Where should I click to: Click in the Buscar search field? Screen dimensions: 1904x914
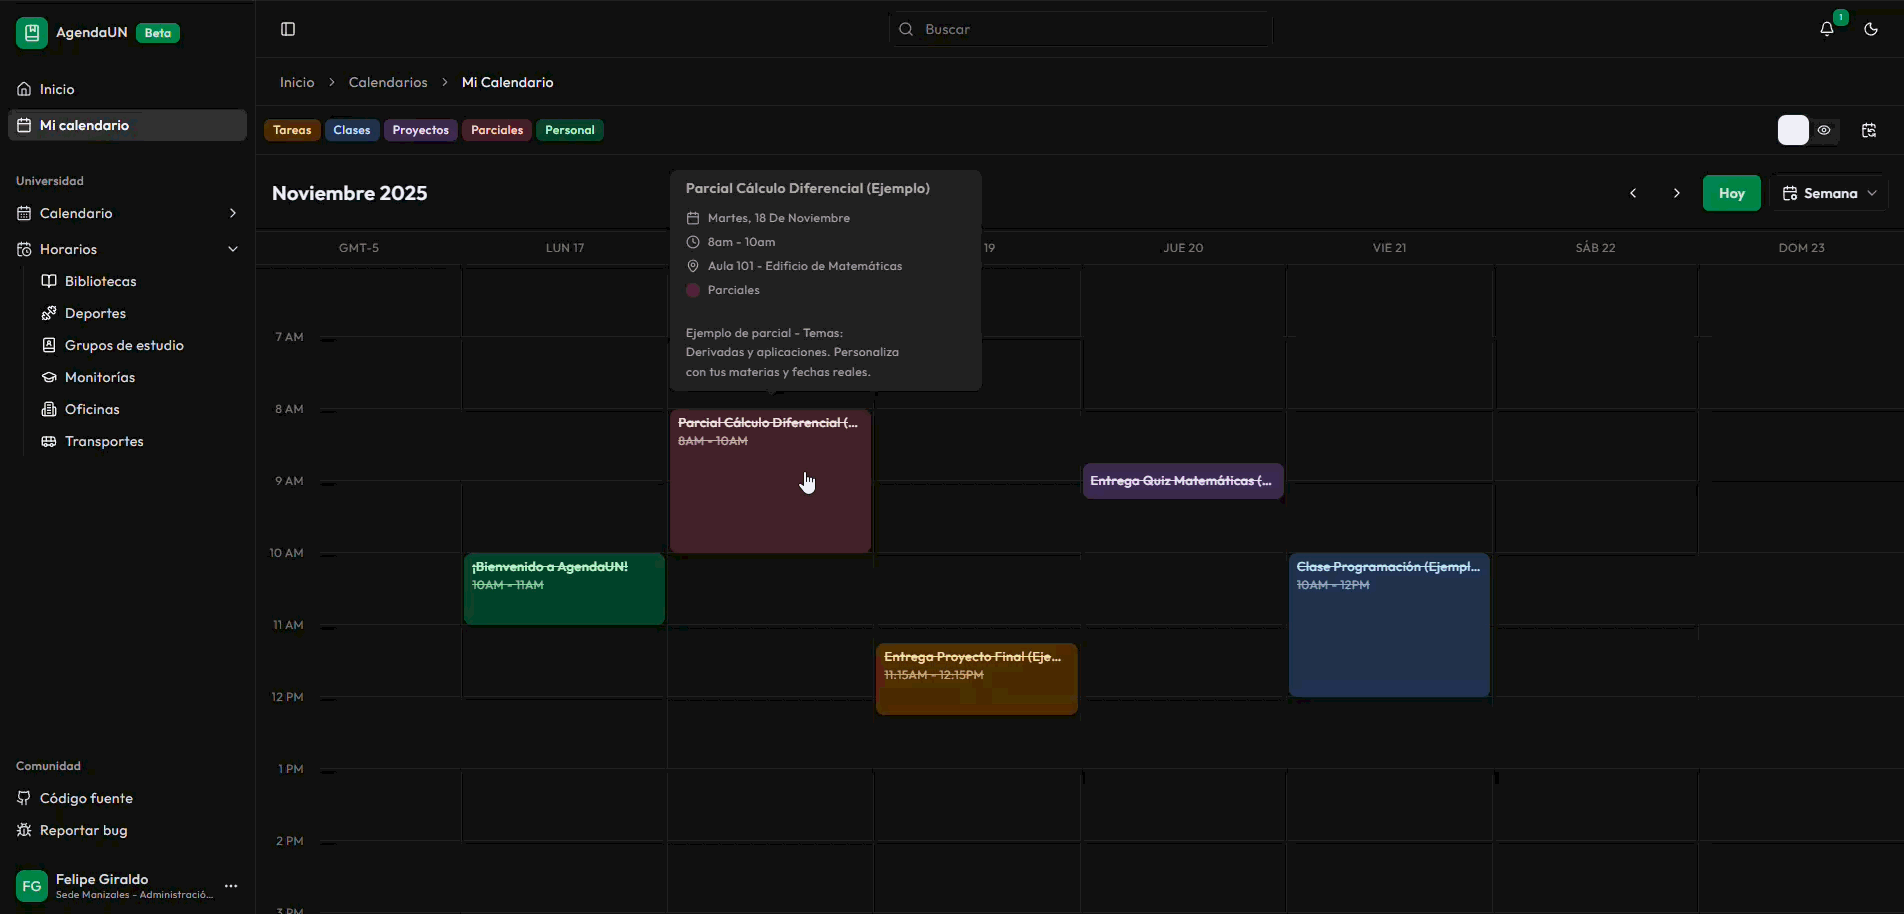pyautogui.click(x=1081, y=29)
